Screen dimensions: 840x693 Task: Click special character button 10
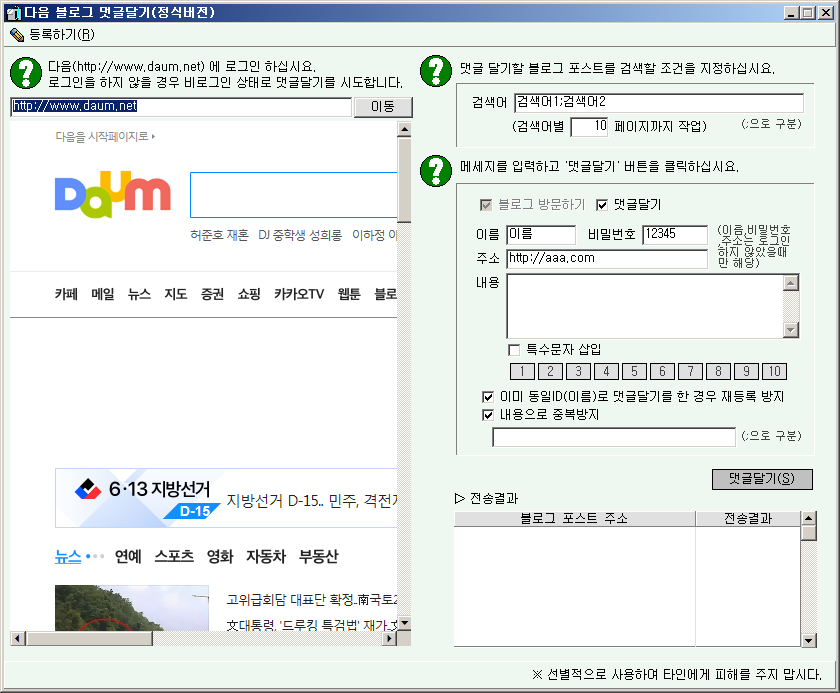(774, 371)
